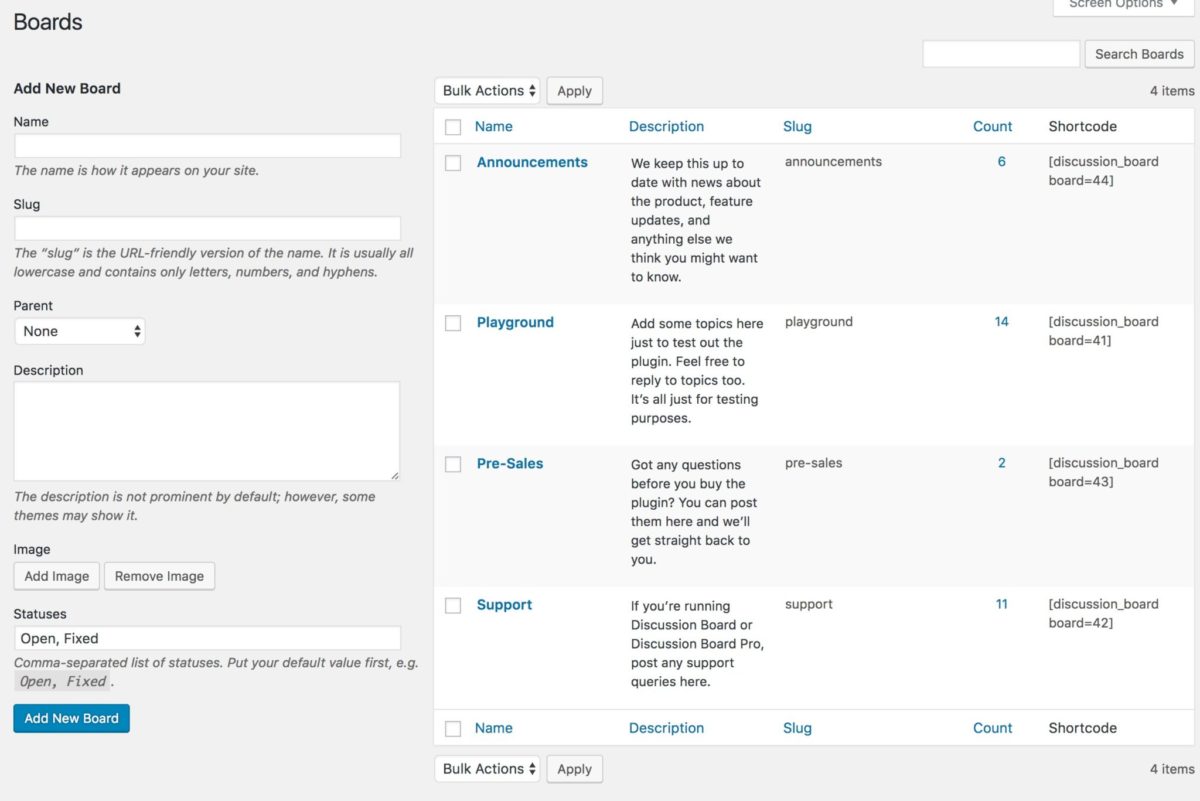Click the Statuses field showing Open, Fixed
The width and height of the screenshot is (1200, 801).
point(207,638)
